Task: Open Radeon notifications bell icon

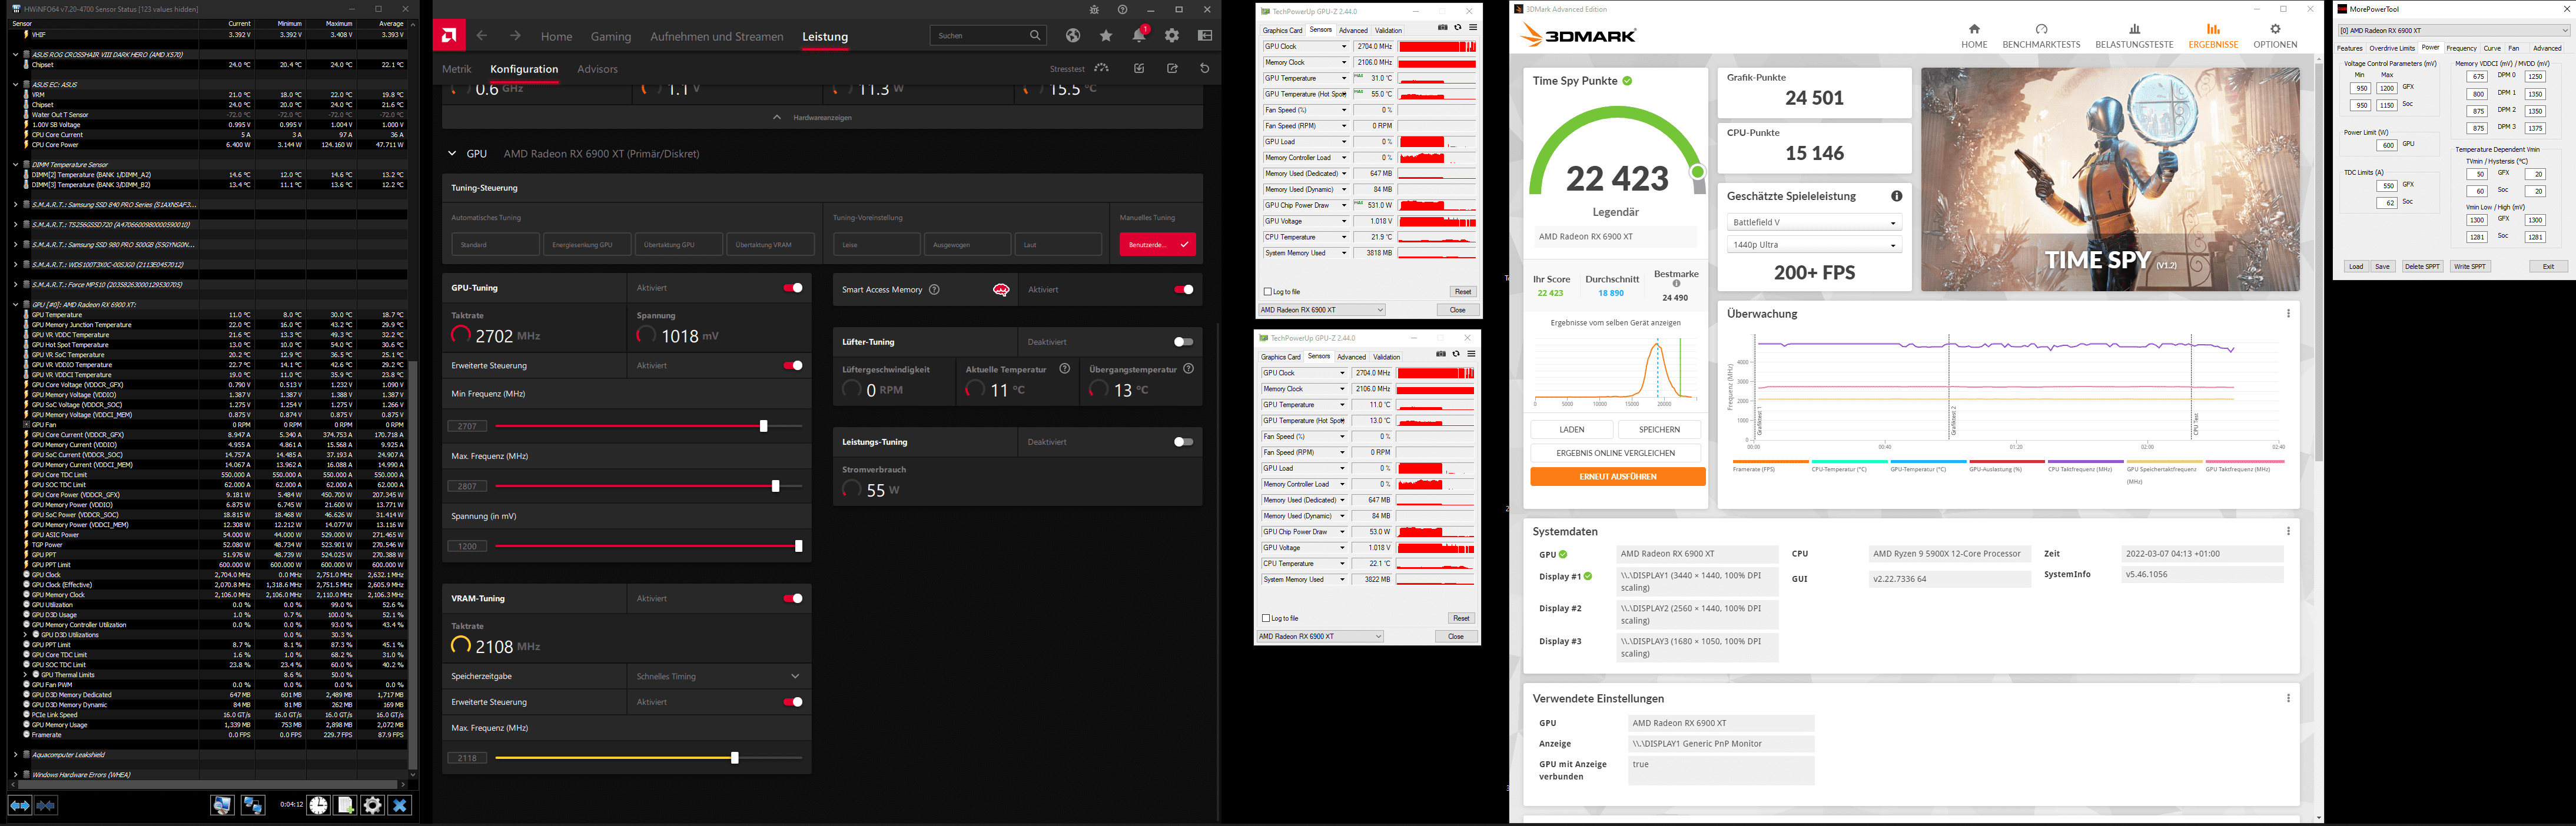Action: coord(1139,36)
